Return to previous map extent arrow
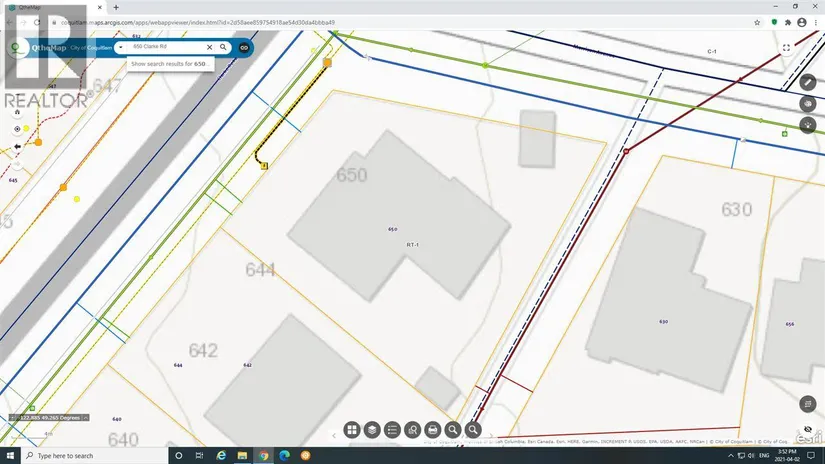Viewport: 825px width, 464px height. point(17,146)
